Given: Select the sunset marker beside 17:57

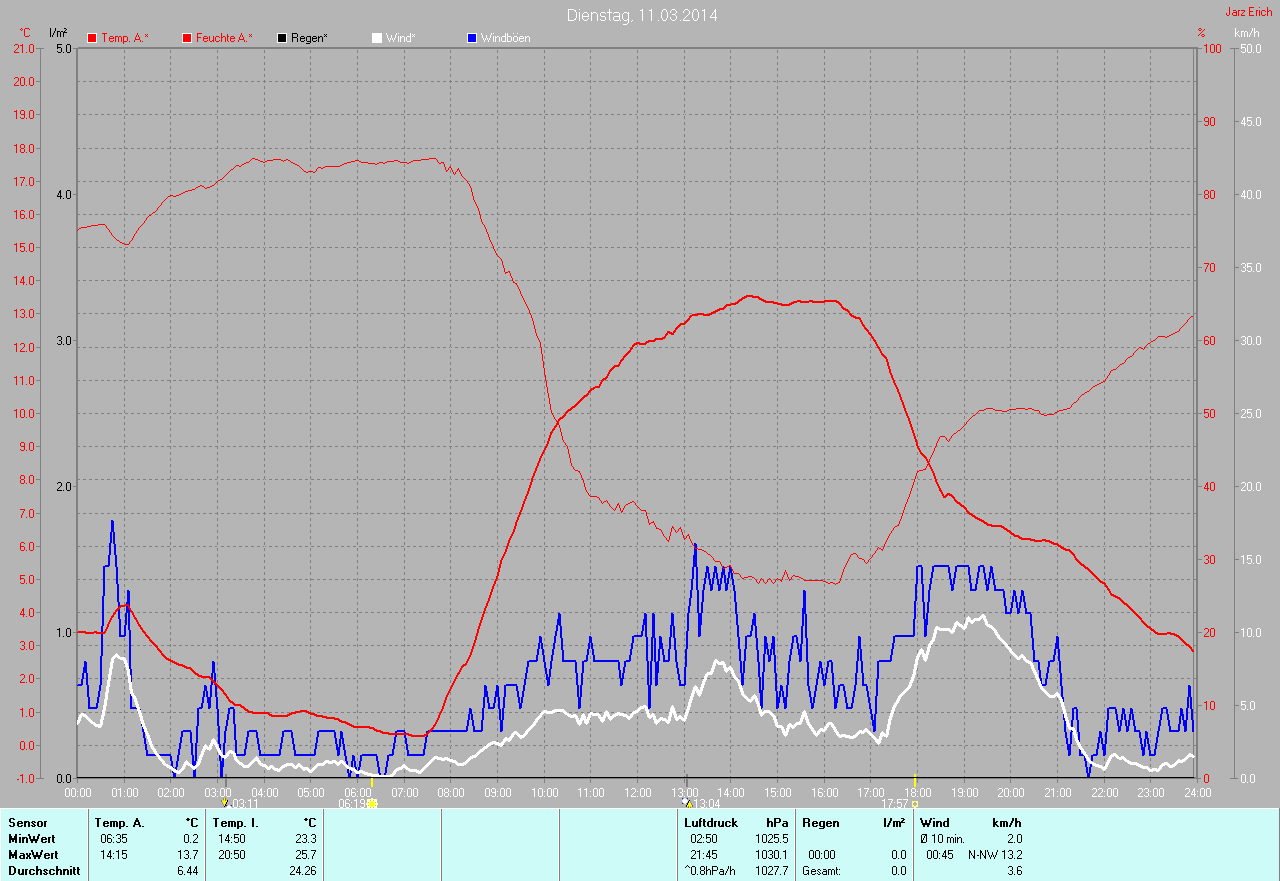Looking at the screenshot, I should pos(915,803).
